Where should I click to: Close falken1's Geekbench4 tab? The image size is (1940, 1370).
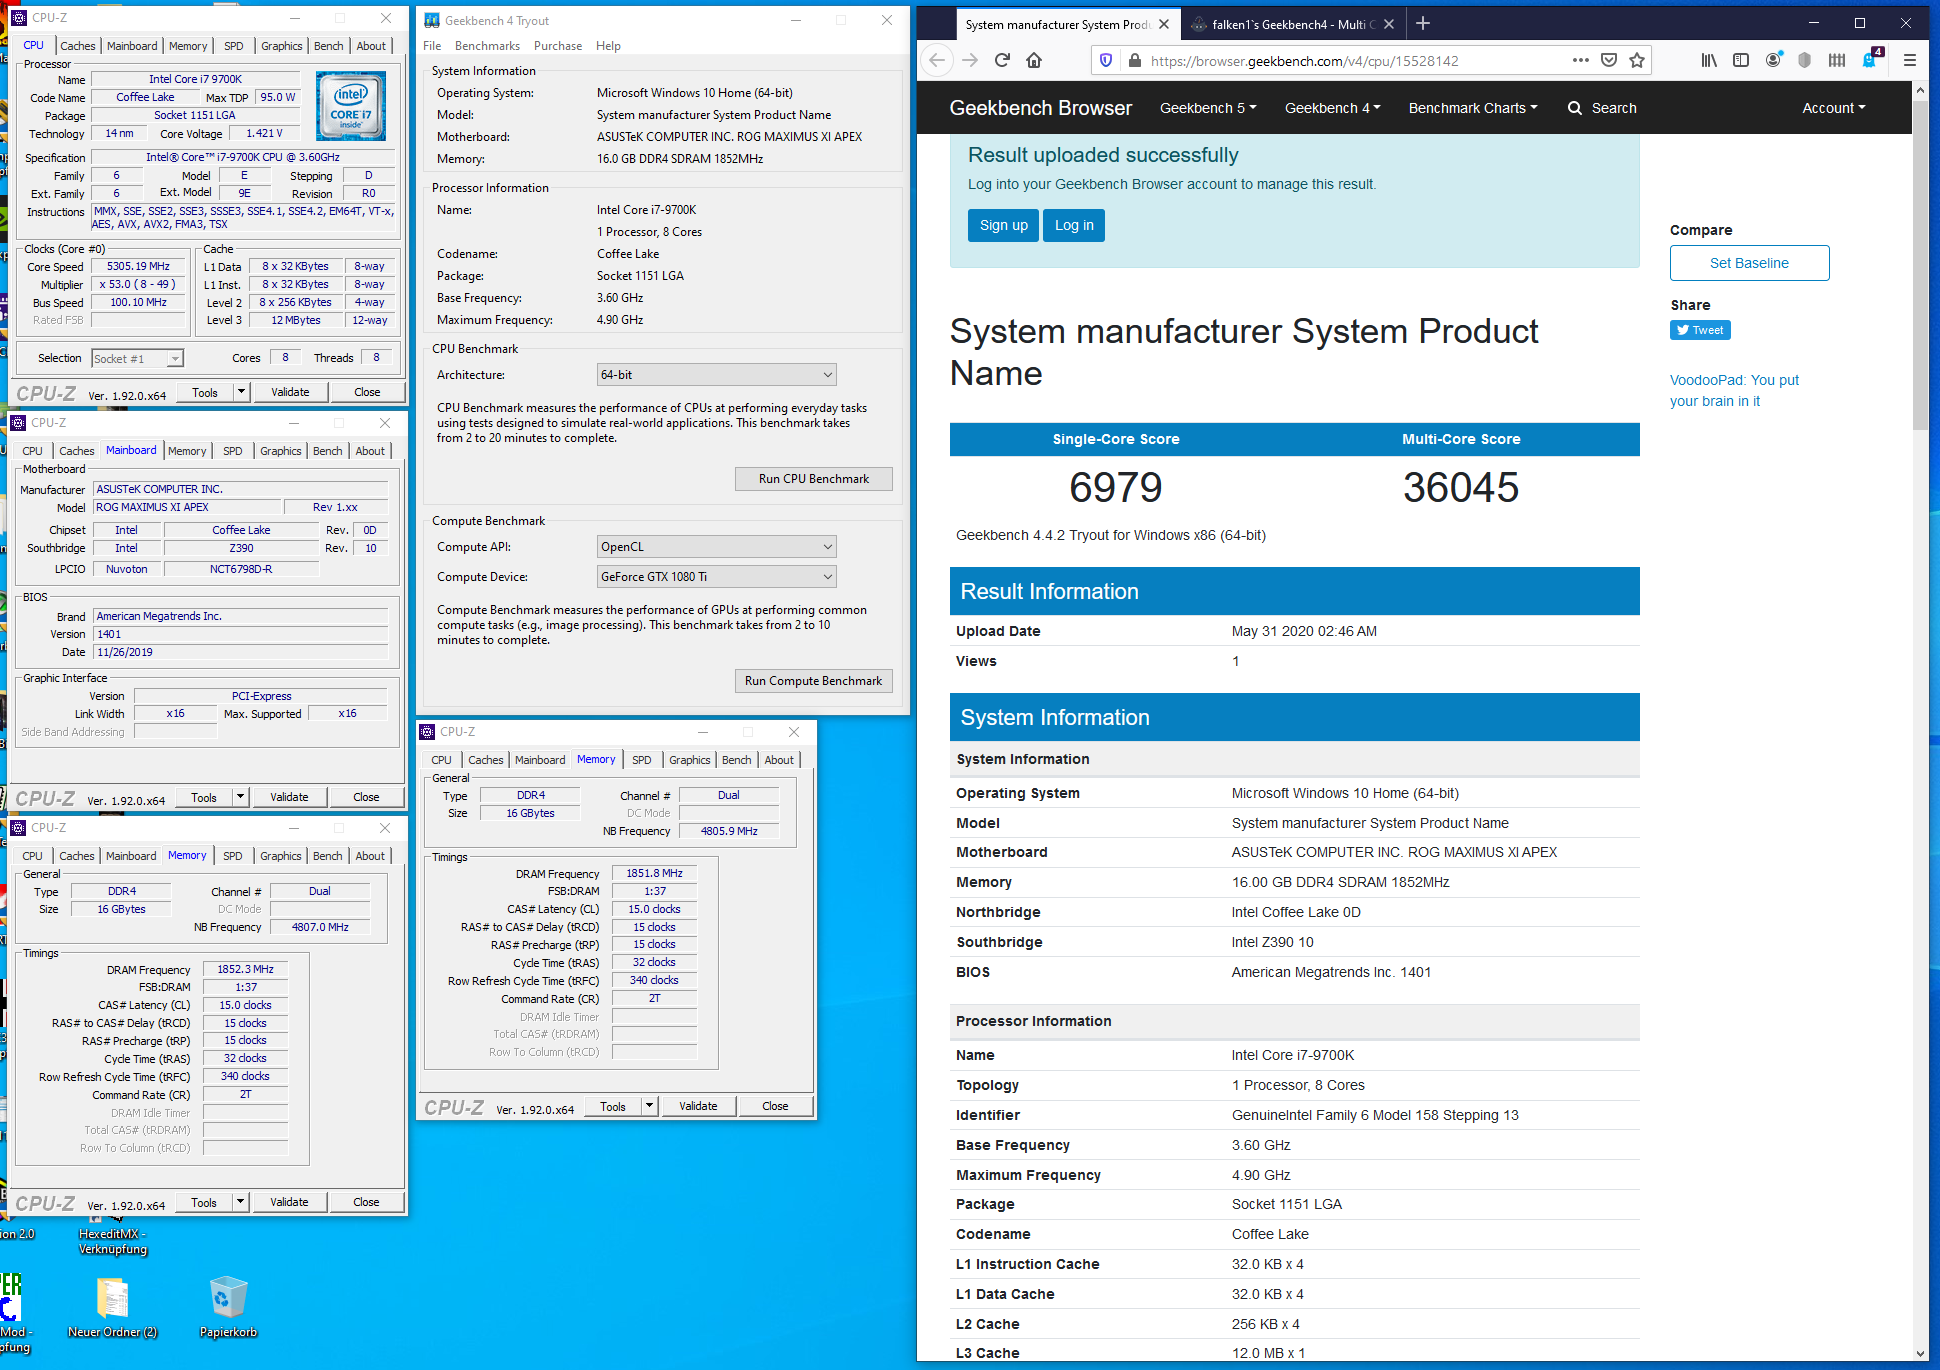[x=1389, y=24]
